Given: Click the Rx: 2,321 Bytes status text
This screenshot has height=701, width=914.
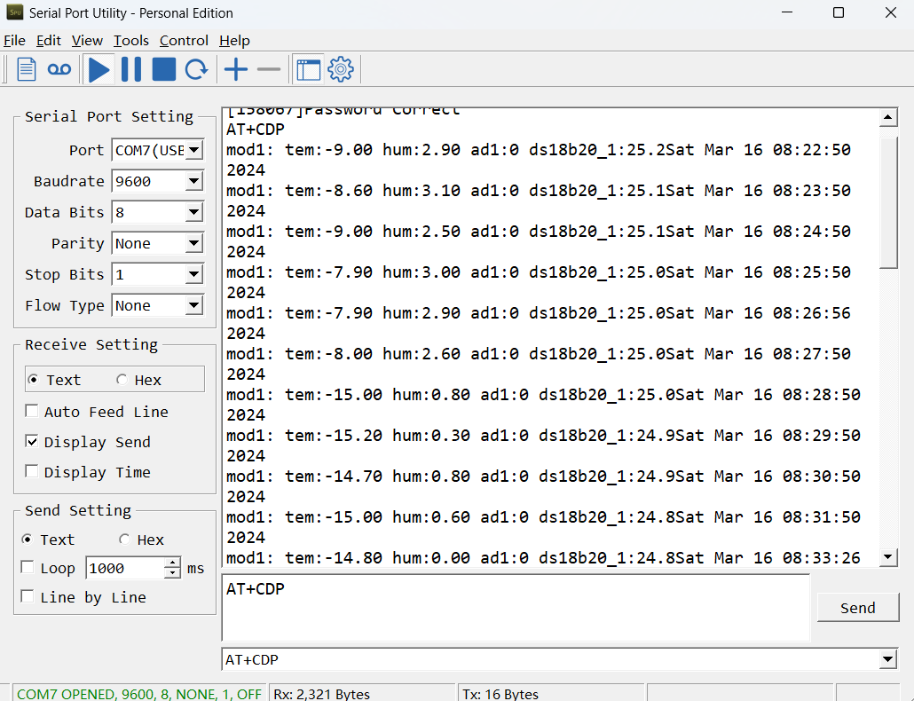Looking at the screenshot, I should [321, 693].
